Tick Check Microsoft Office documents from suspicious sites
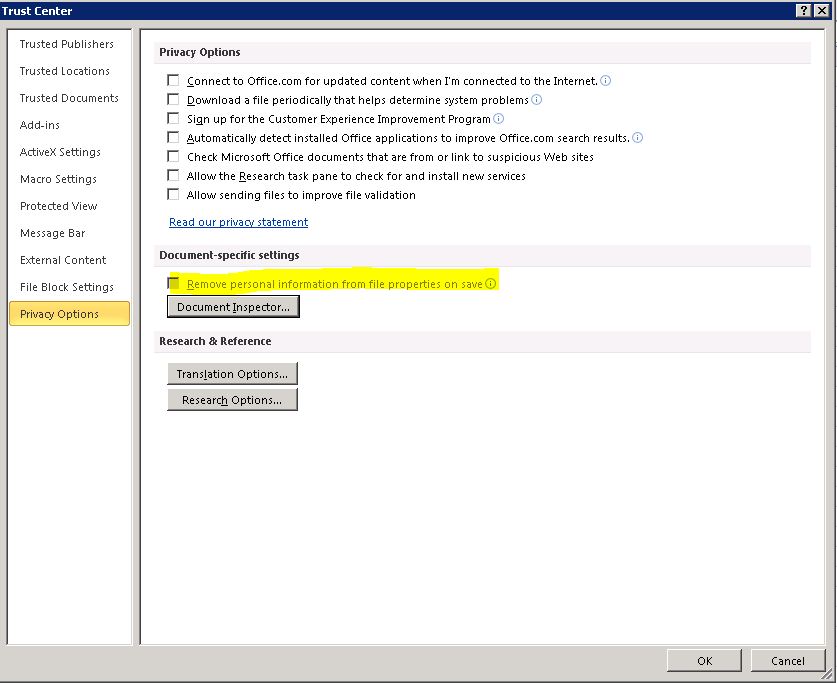Image resolution: width=837 pixels, height=683 pixels. (174, 157)
